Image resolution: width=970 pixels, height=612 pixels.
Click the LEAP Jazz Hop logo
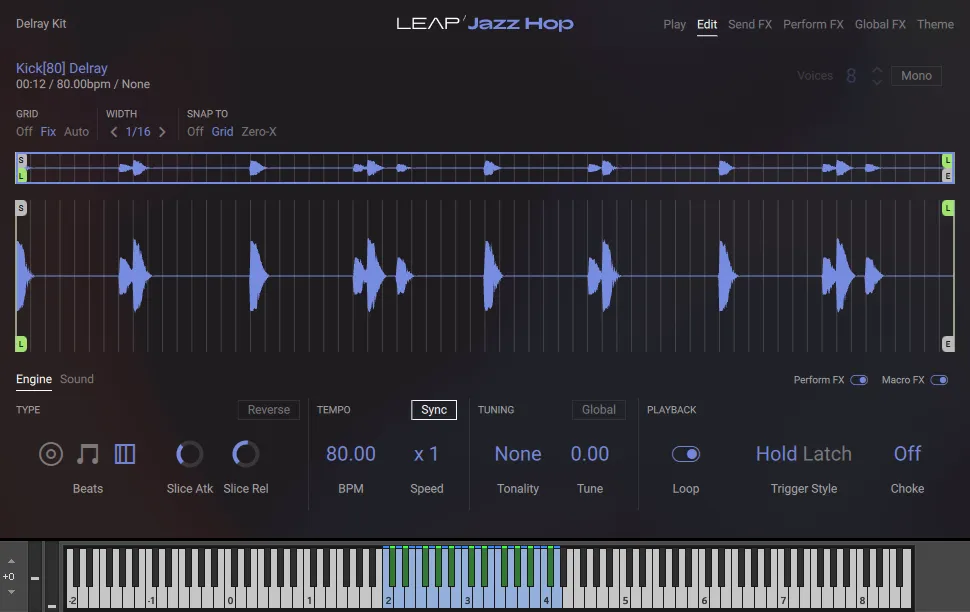click(486, 23)
